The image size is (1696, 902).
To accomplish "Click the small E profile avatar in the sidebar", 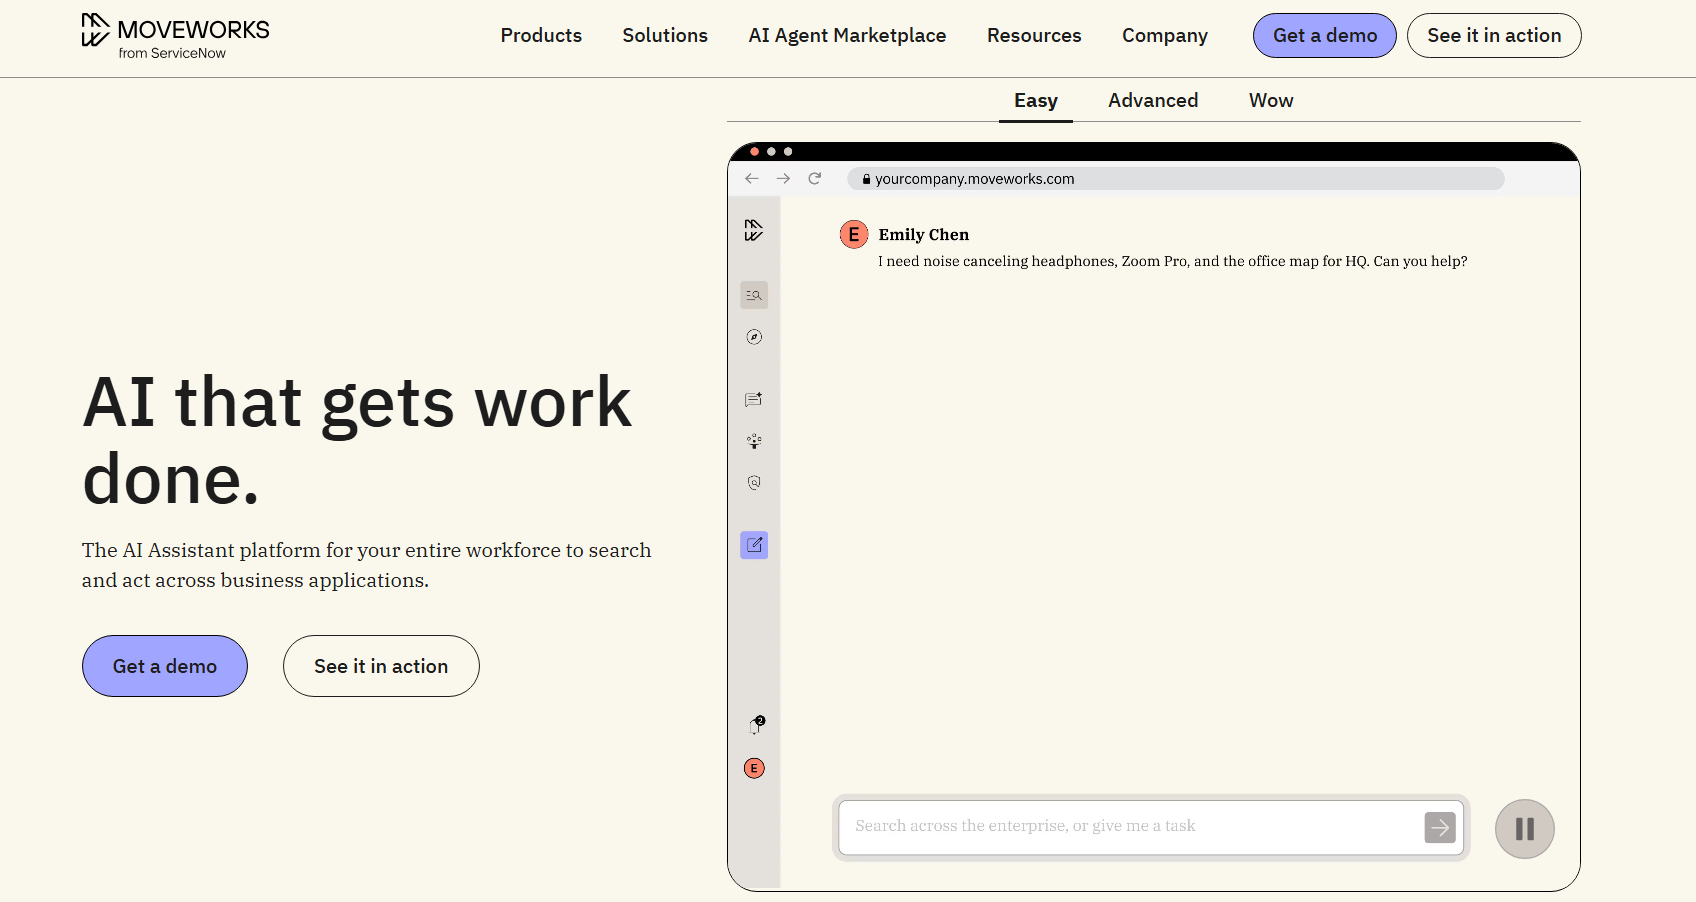I will [x=754, y=768].
